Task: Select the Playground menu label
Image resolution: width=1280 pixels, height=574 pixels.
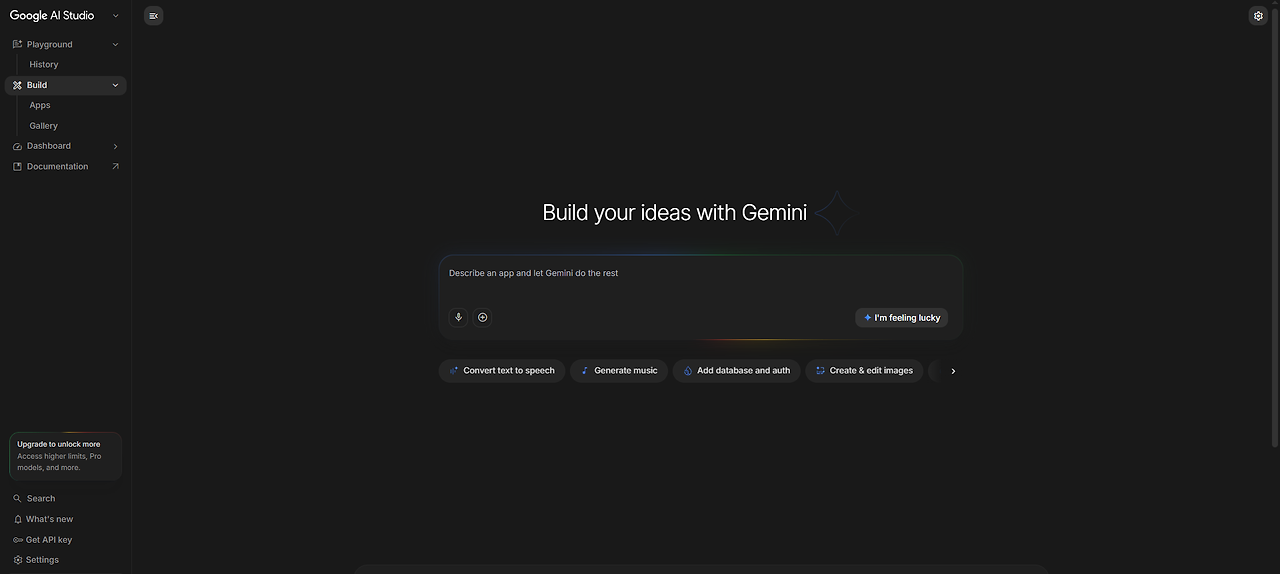Action: tap(50, 44)
